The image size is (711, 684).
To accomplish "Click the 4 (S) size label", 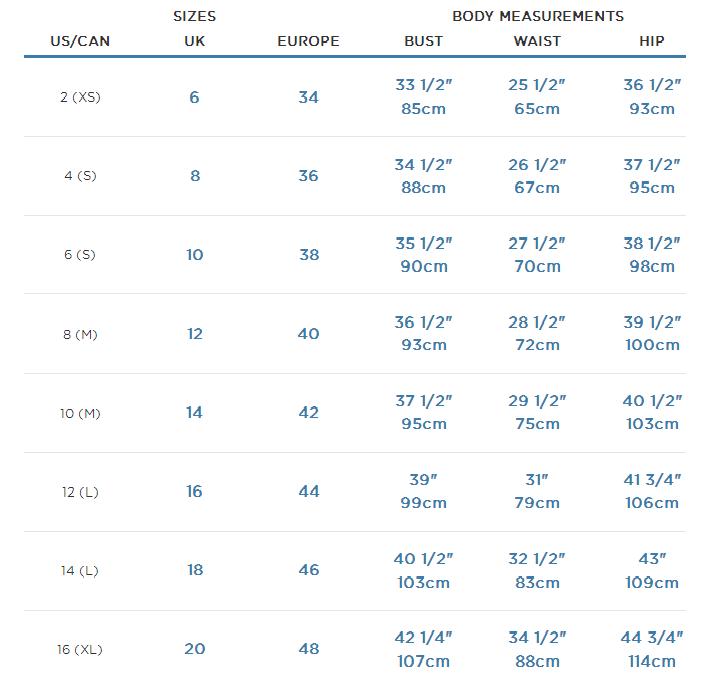I will pyautogui.click(x=80, y=176).
